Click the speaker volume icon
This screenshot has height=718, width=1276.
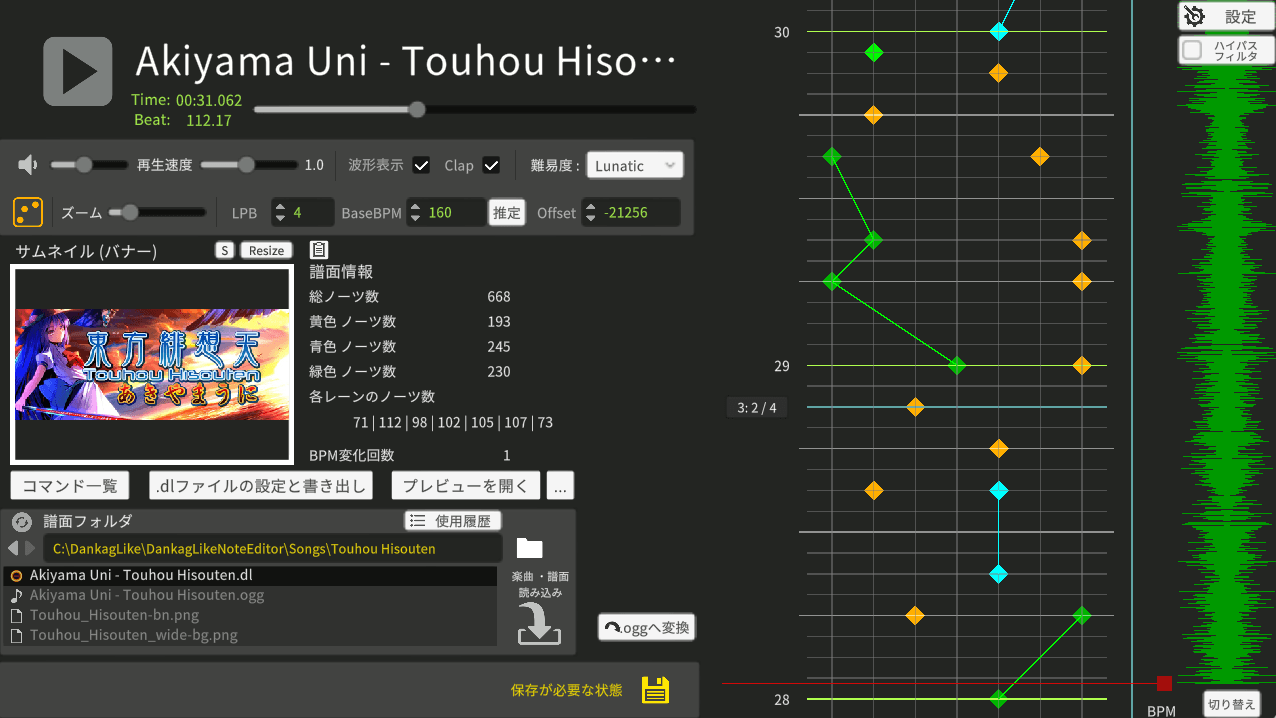tap(28, 165)
